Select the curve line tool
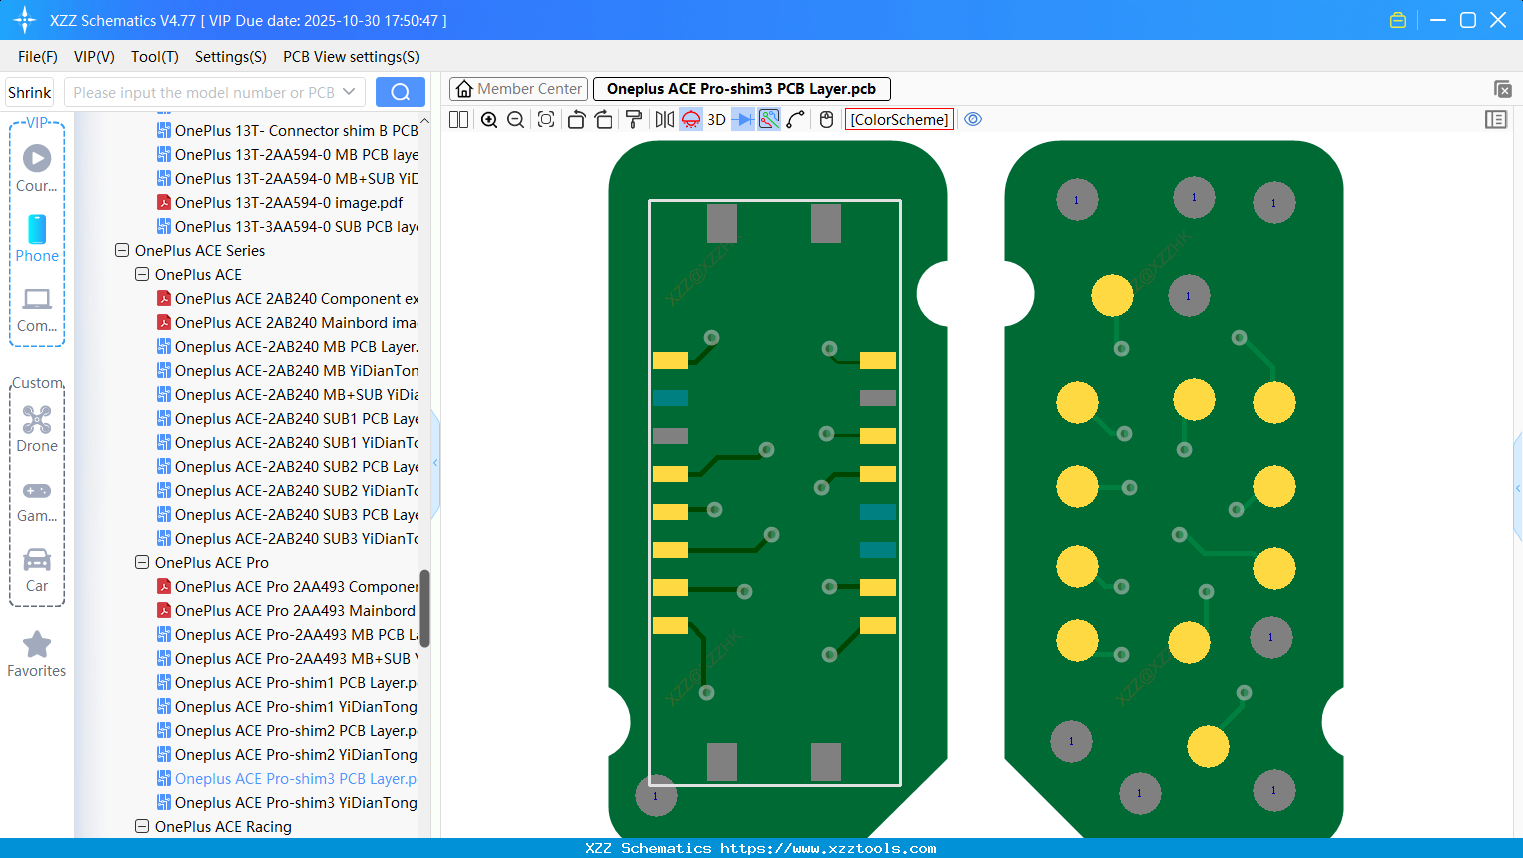The height and width of the screenshot is (858, 1523). coord(796,119)
